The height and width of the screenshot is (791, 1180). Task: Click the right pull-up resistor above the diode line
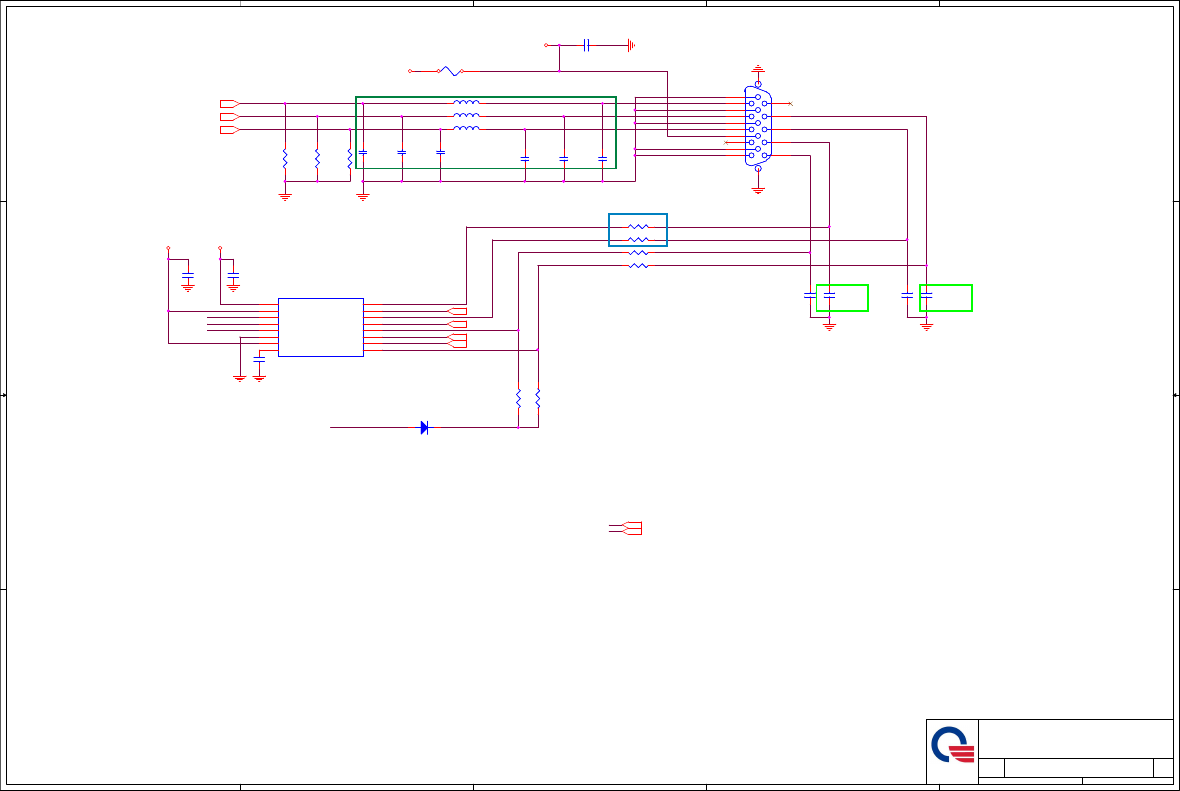point(538,399)
